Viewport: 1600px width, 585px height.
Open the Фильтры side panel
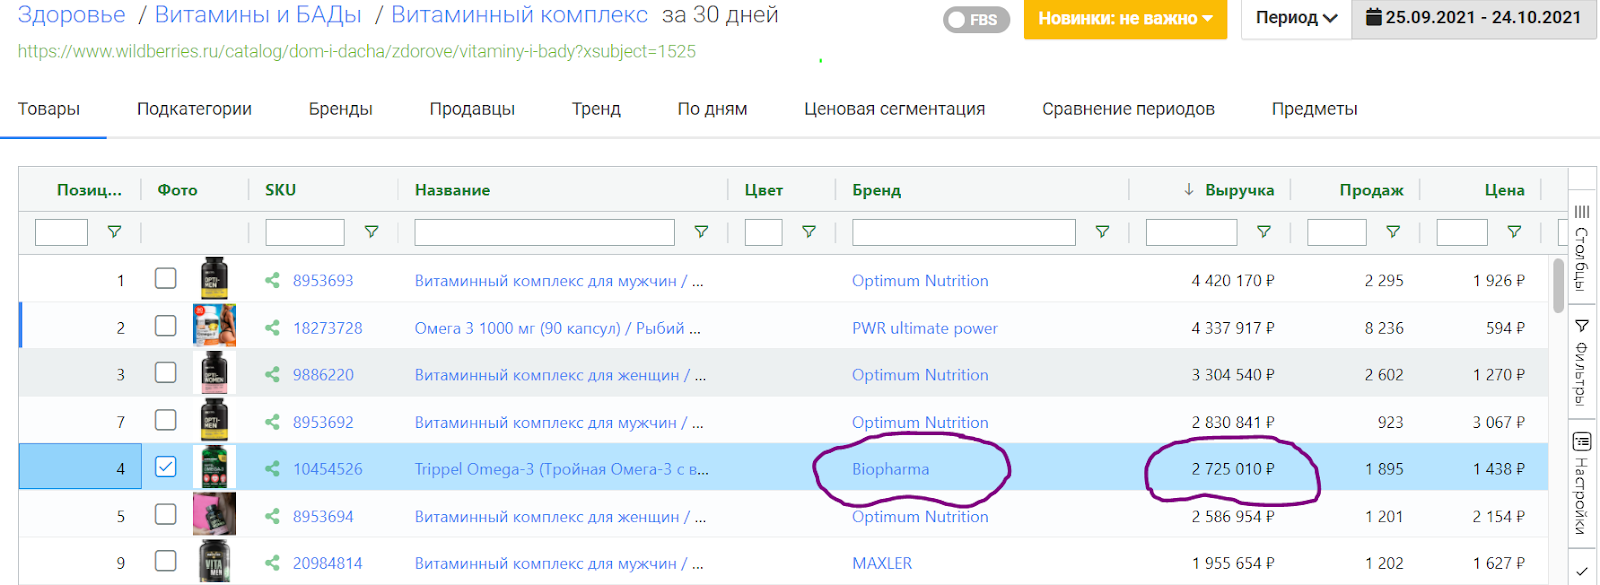click(1581, 362)
